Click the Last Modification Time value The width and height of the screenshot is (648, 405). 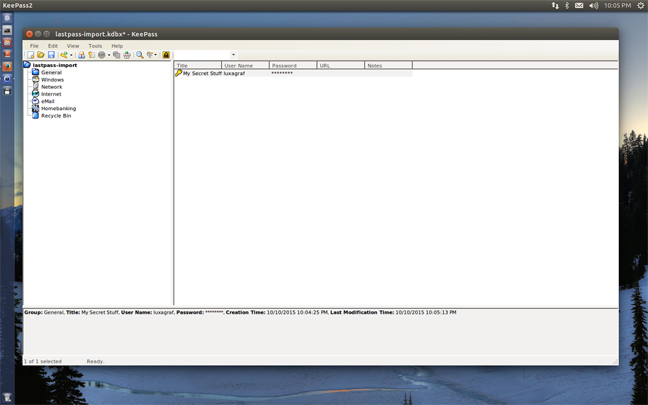pos(426,312)
